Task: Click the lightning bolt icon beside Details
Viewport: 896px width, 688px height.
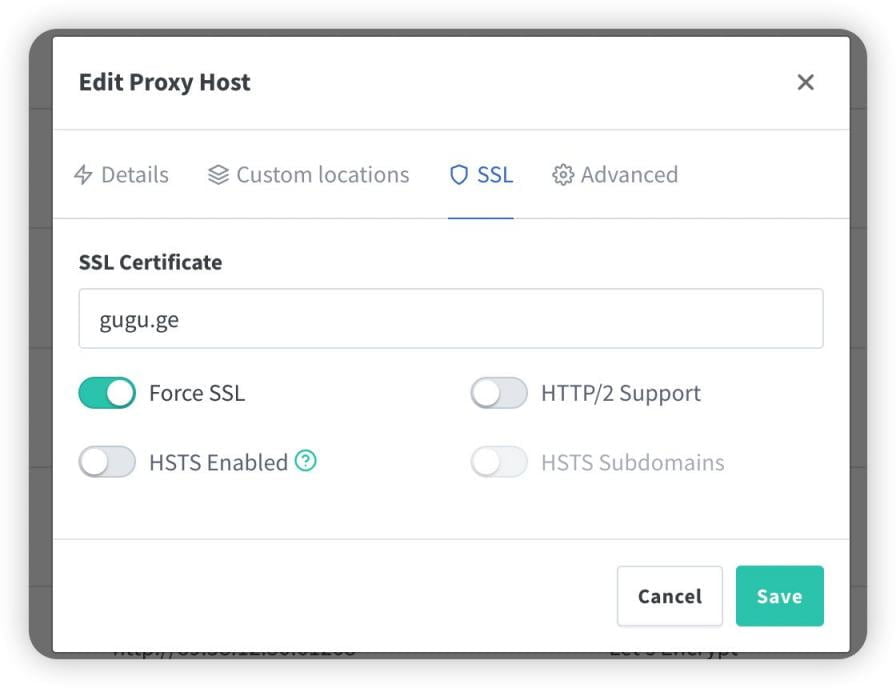Action: click(x=84, y=175)
